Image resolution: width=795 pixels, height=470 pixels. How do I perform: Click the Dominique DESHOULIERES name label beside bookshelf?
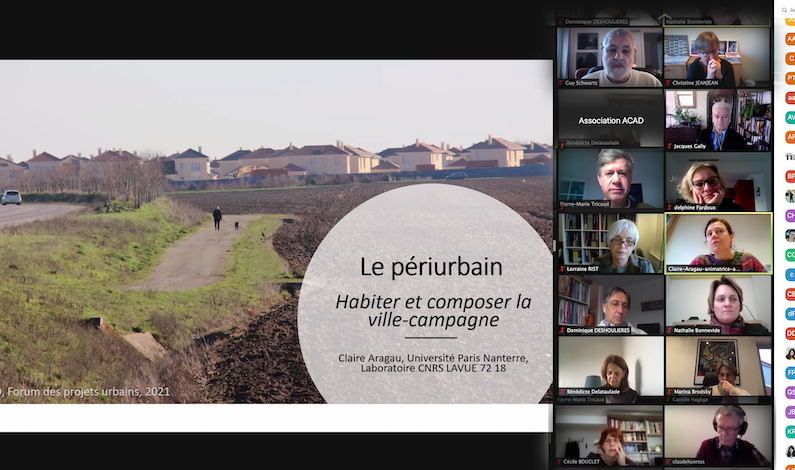coord(598,330)
